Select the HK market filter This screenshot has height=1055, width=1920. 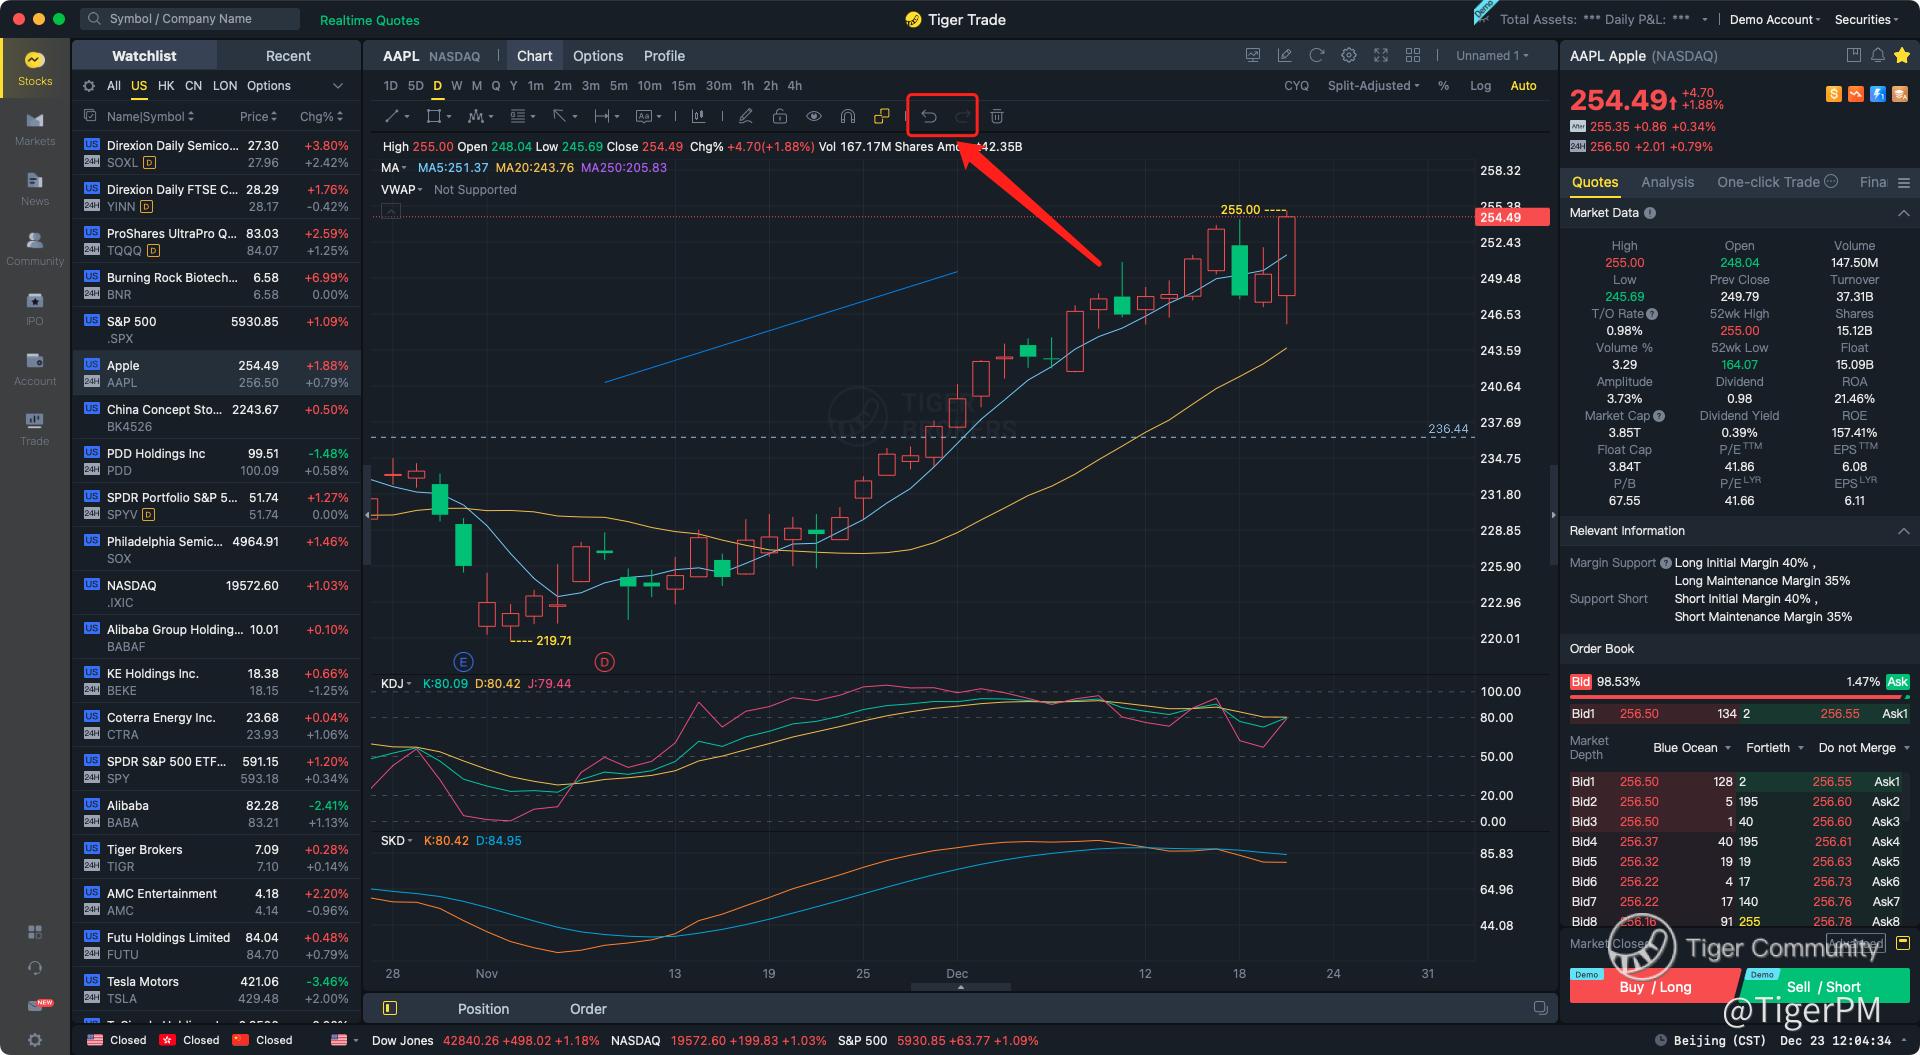(166, 86)
